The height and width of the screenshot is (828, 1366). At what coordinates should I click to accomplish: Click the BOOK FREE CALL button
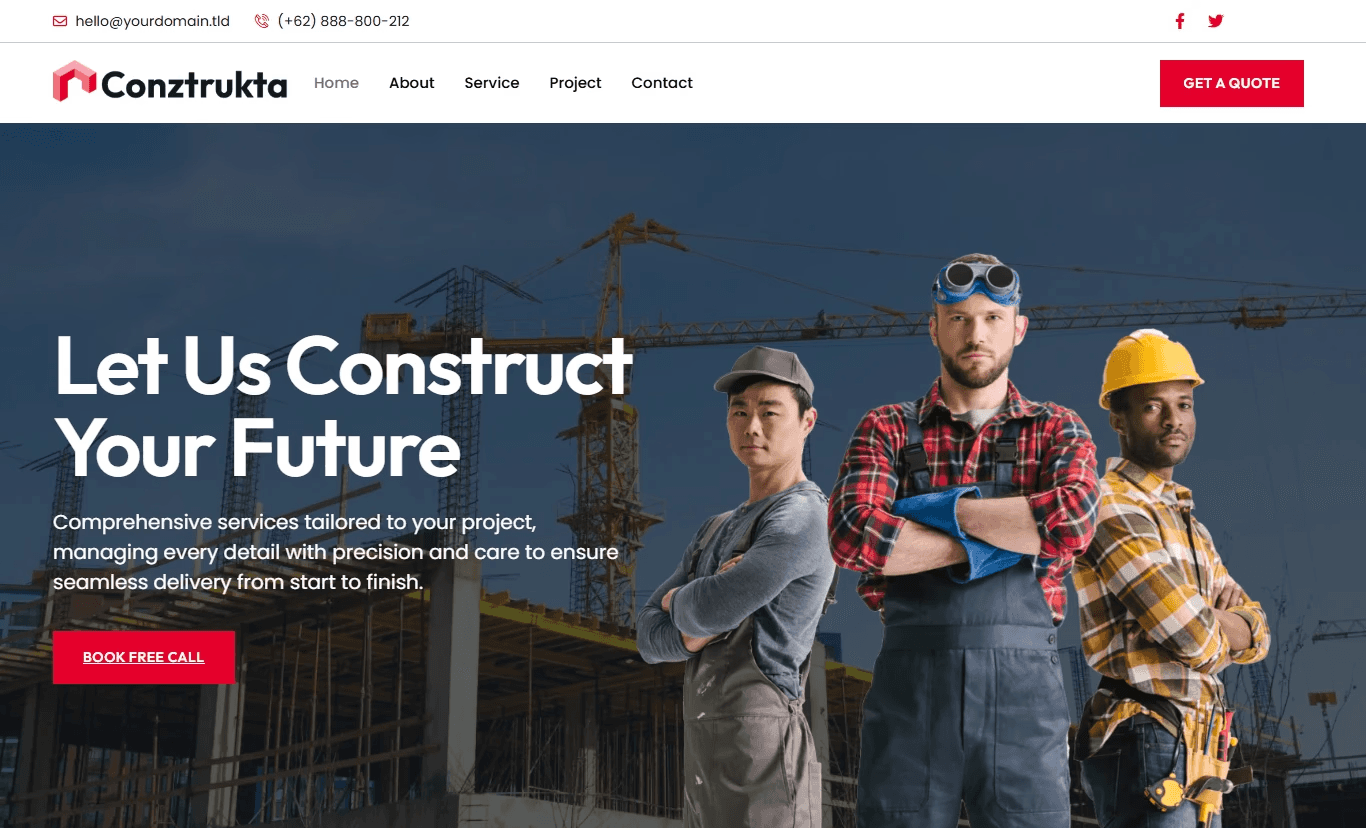pyautogui.click(x=144, y=657)
